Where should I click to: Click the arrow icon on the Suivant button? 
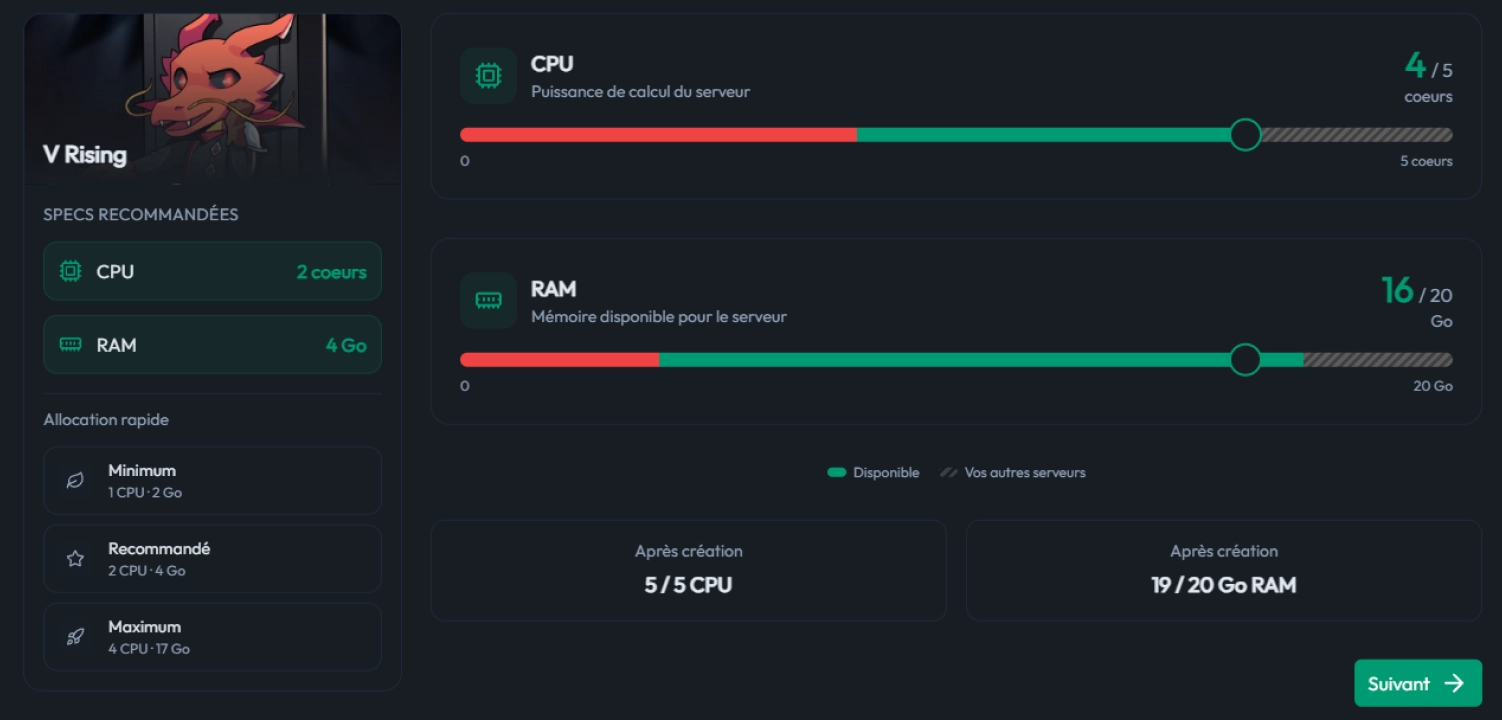click(x=1454, y=683)
